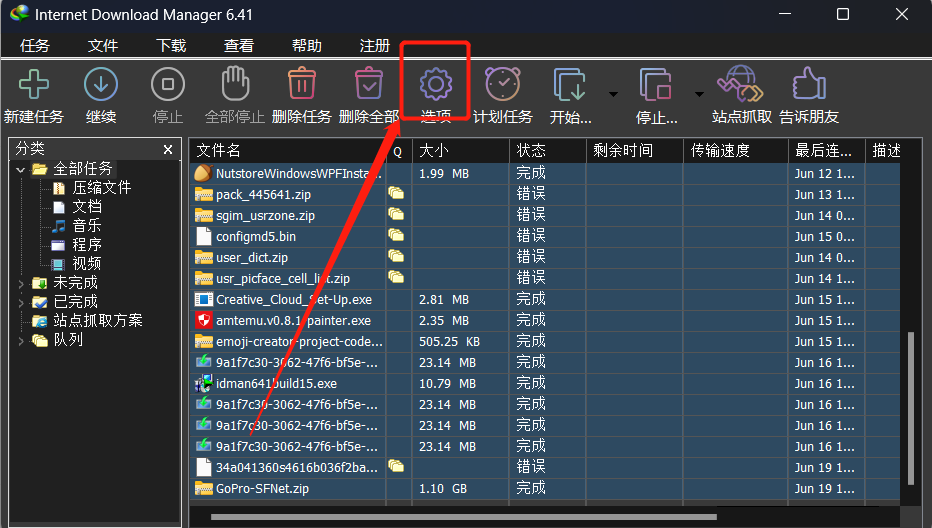Viewport: 932px width, 528px height.
Task: Open the 任务 menu
Action: pos(35,46)
